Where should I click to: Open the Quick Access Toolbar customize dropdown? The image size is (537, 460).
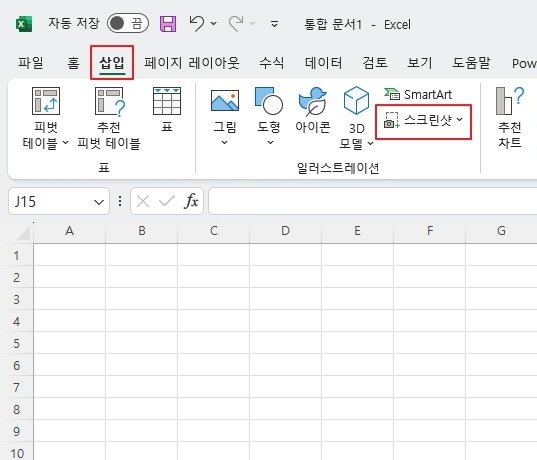click(274, 24)
